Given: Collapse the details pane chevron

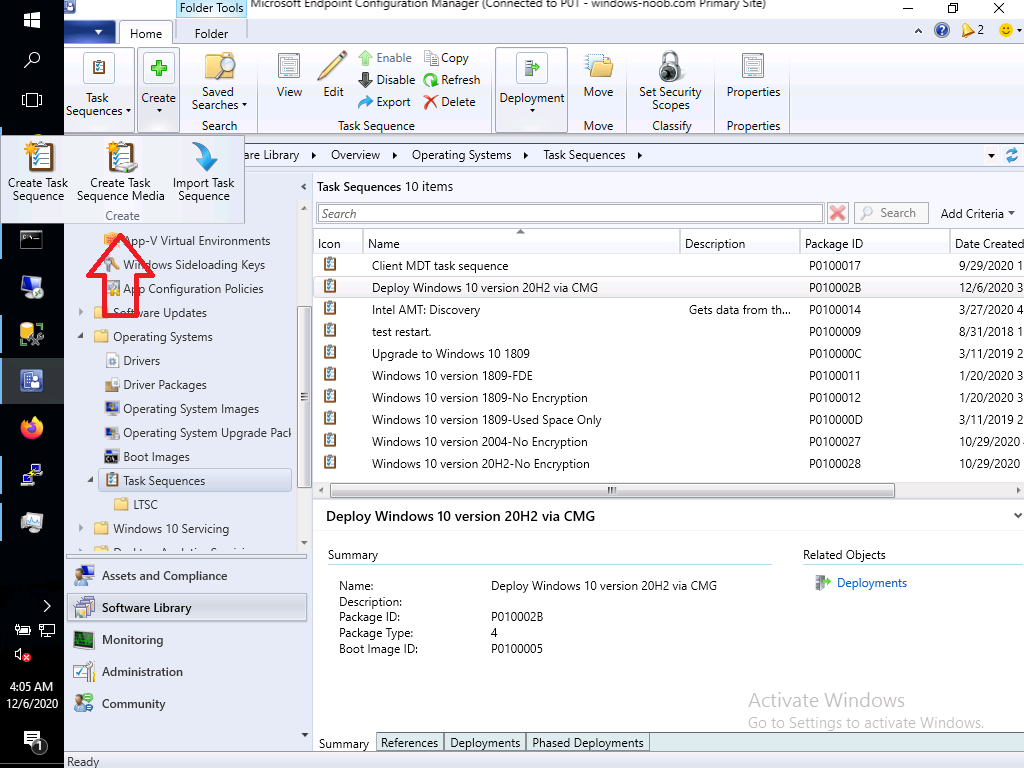Looking at the screenshot, I should pos(1017,516).
